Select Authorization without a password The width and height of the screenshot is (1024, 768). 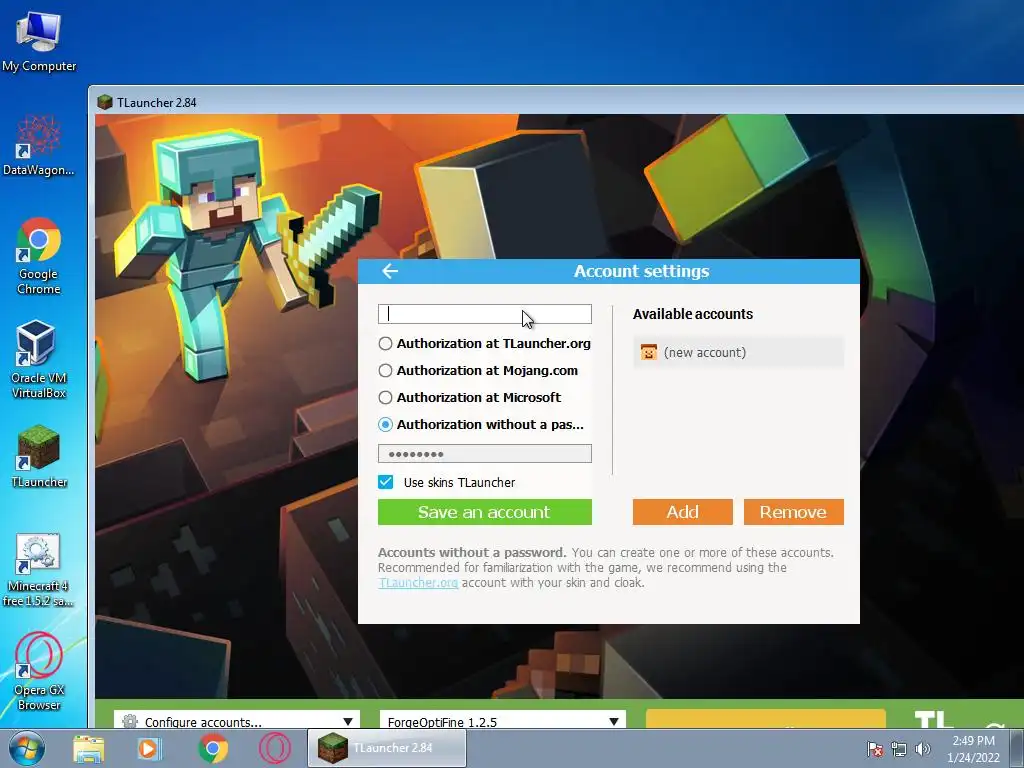[x=481, y=424]
